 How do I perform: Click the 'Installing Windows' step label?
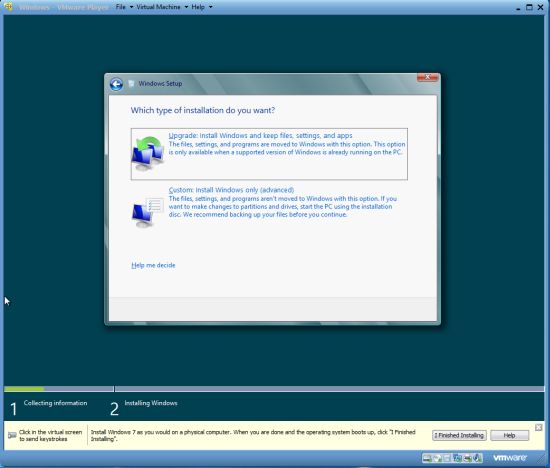pyautogui.click(x=151, y=403)
